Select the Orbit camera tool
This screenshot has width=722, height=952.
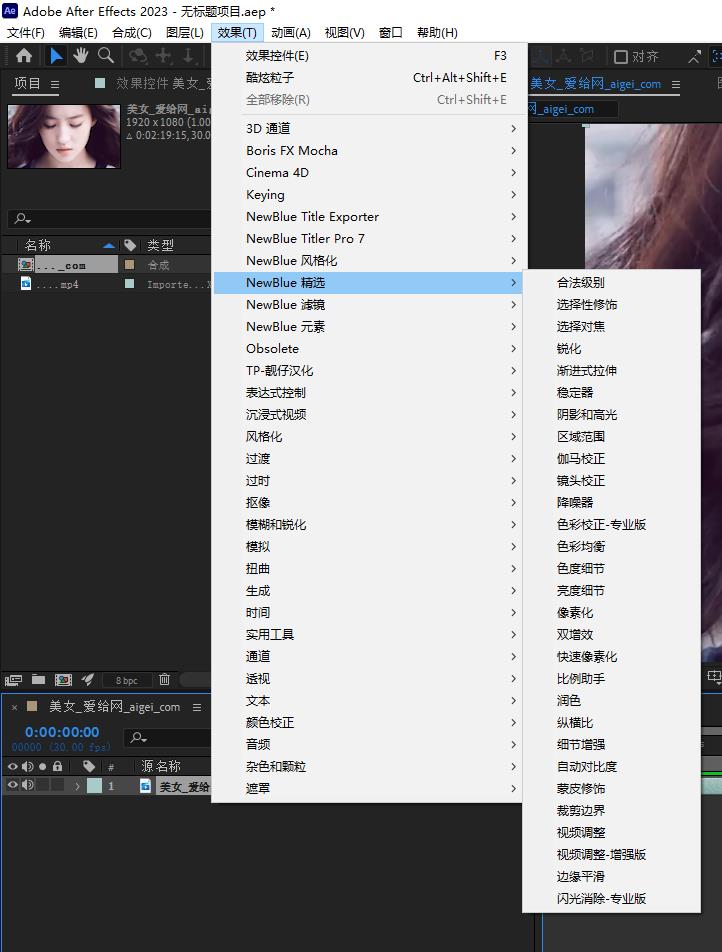(x=138, y=56)
